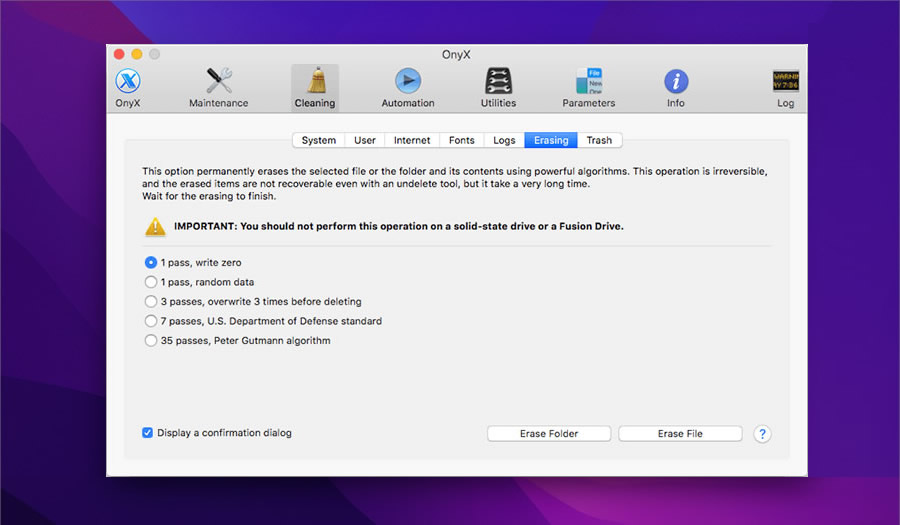
Task: Click the yellow warning triangle icon
Action: [x=155, y=227]
